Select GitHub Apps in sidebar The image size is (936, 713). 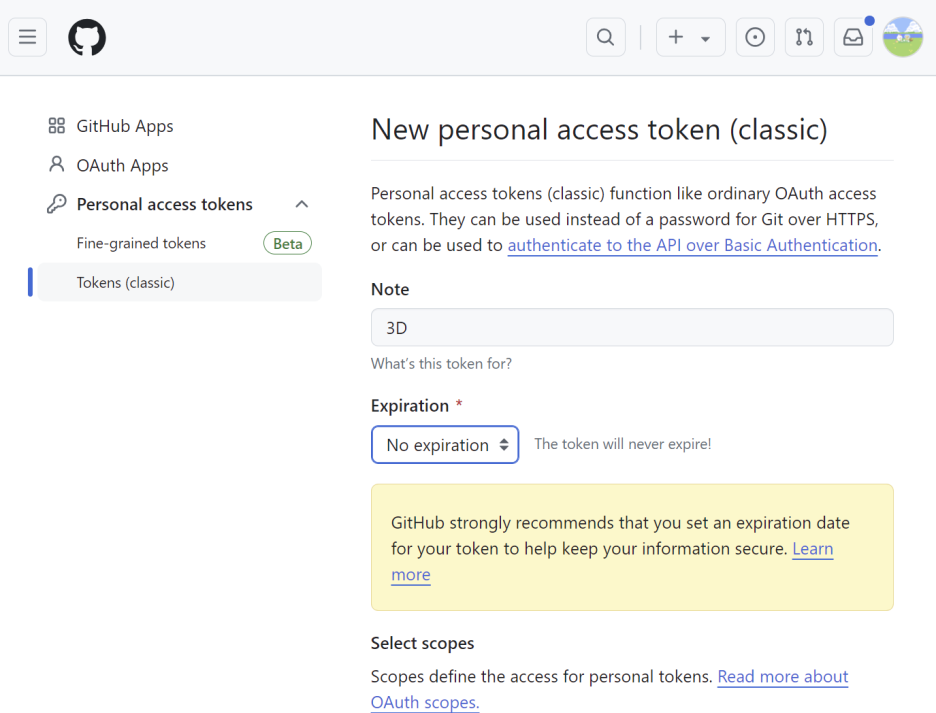[111, 126]
